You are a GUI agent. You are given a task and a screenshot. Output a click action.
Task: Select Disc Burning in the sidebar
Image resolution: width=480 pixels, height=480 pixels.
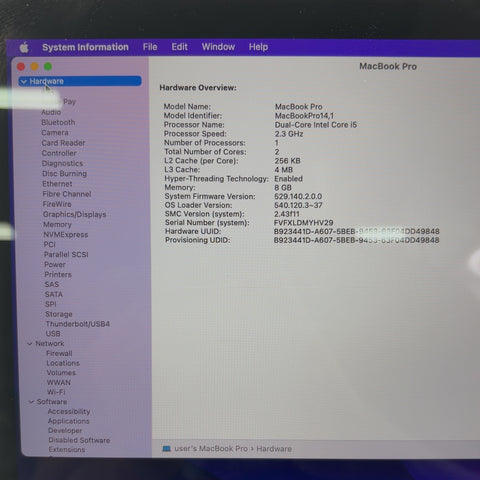click(x=65, y=174)
